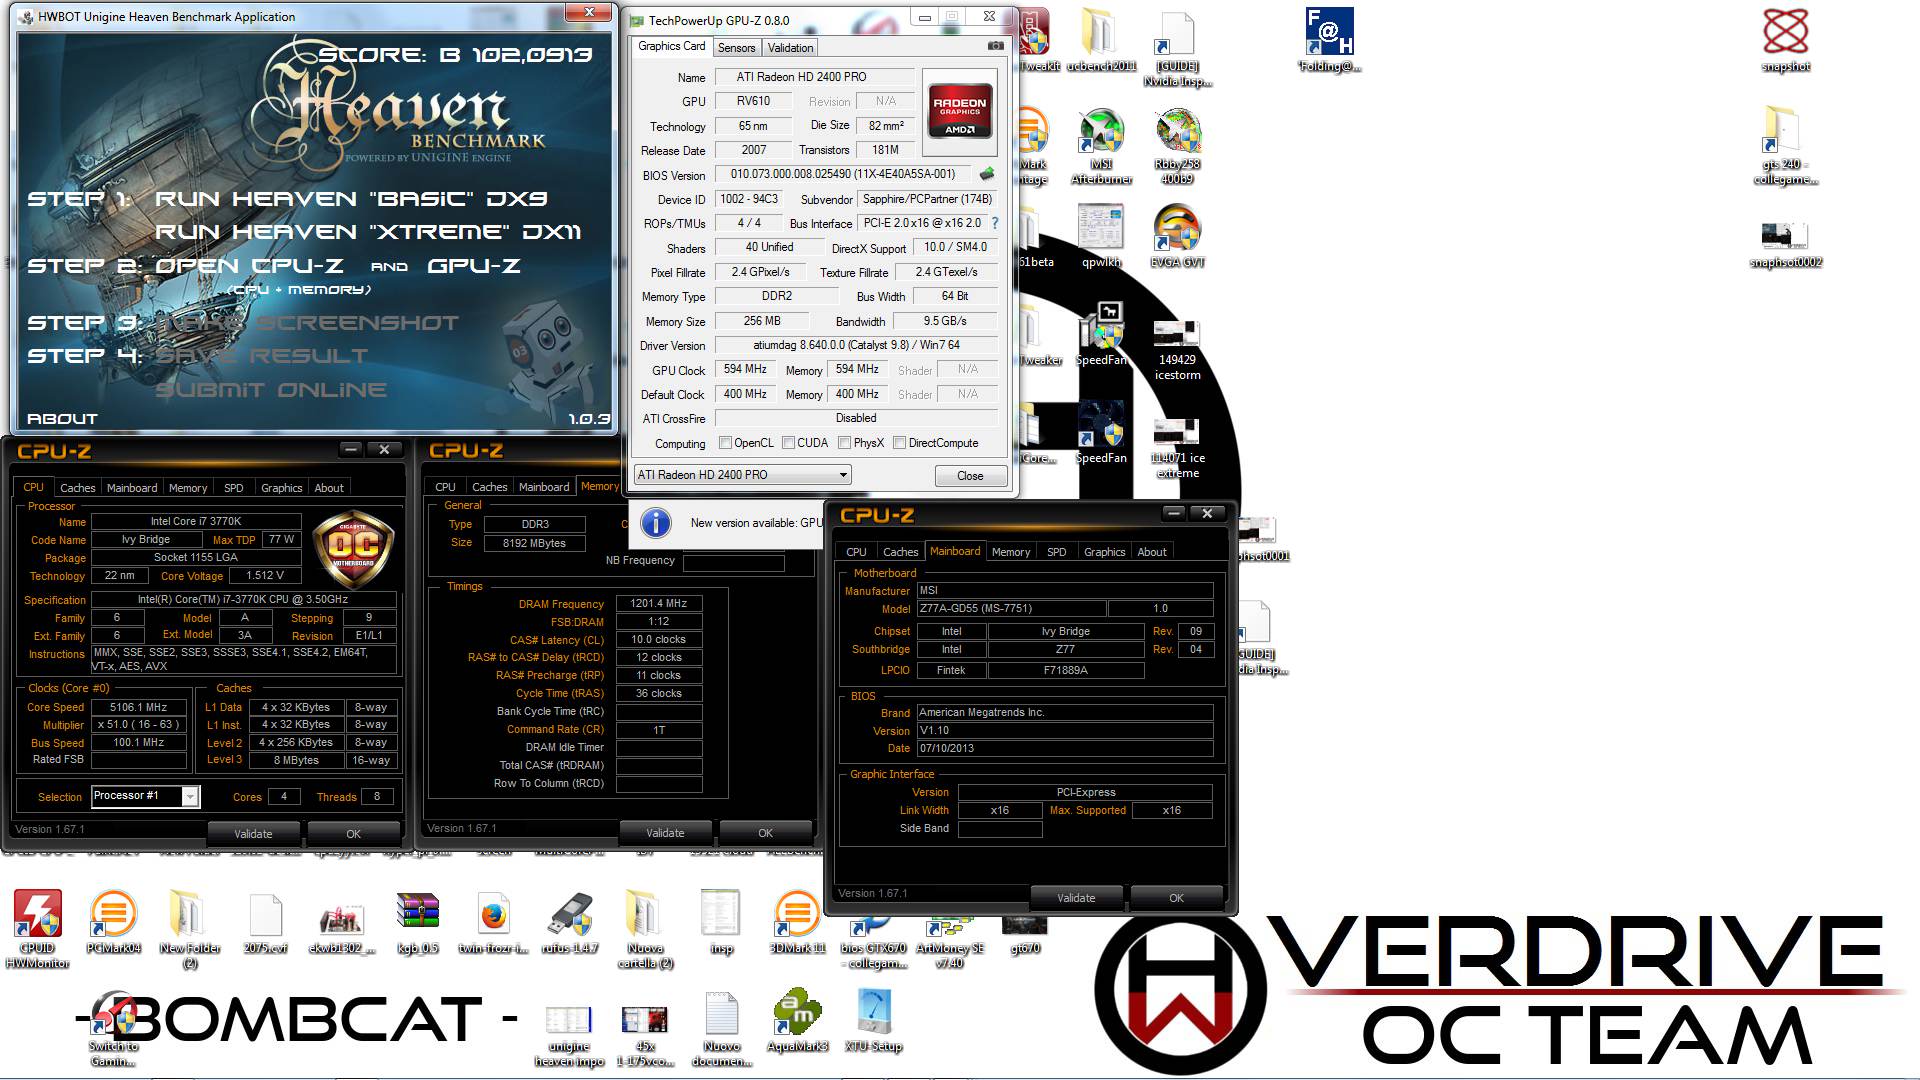The height and width of the screenshot is (1080, 1920).
Task: Open the snaphsot0002 desktop image
Action: click(x=1786, y=244)
